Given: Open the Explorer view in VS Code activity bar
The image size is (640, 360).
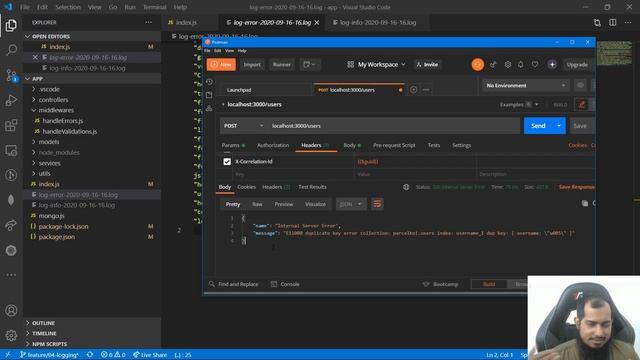Looking at the screenshot, I should point(11,25).
